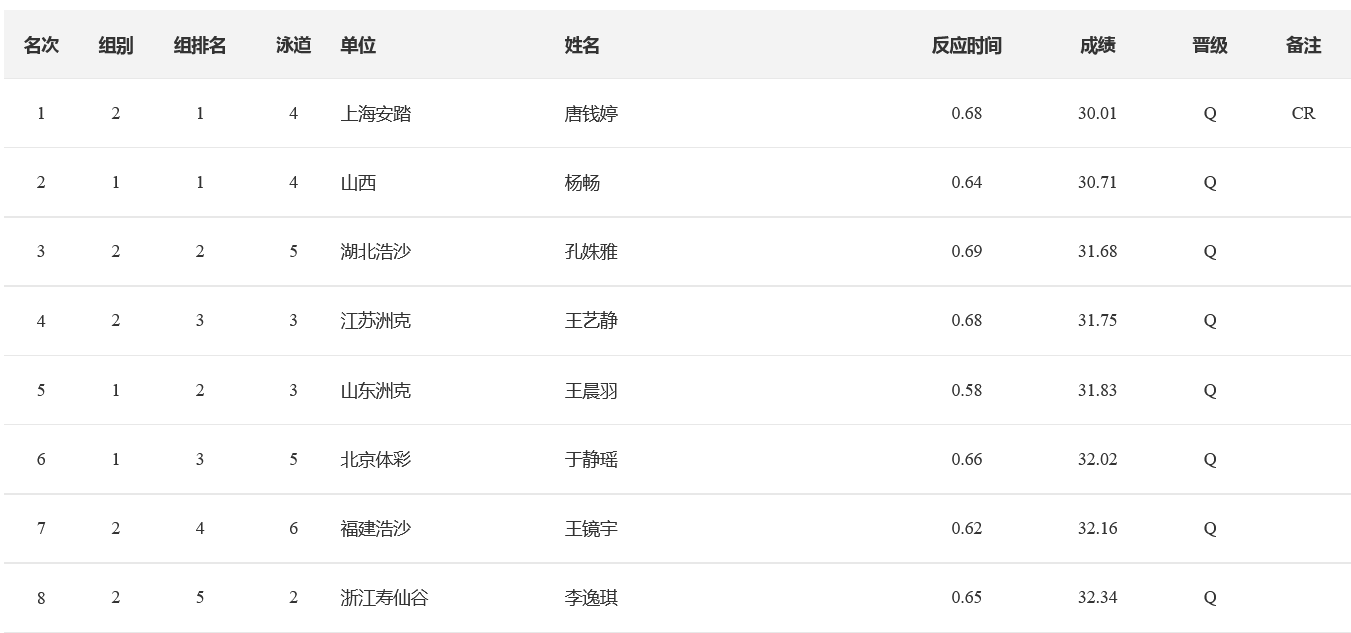The height and width of the screenshot is (633, 1351).
Task: Click rank number 8 in 李逸琪's row
Action: pyautogui.click(x=41, y=598)
